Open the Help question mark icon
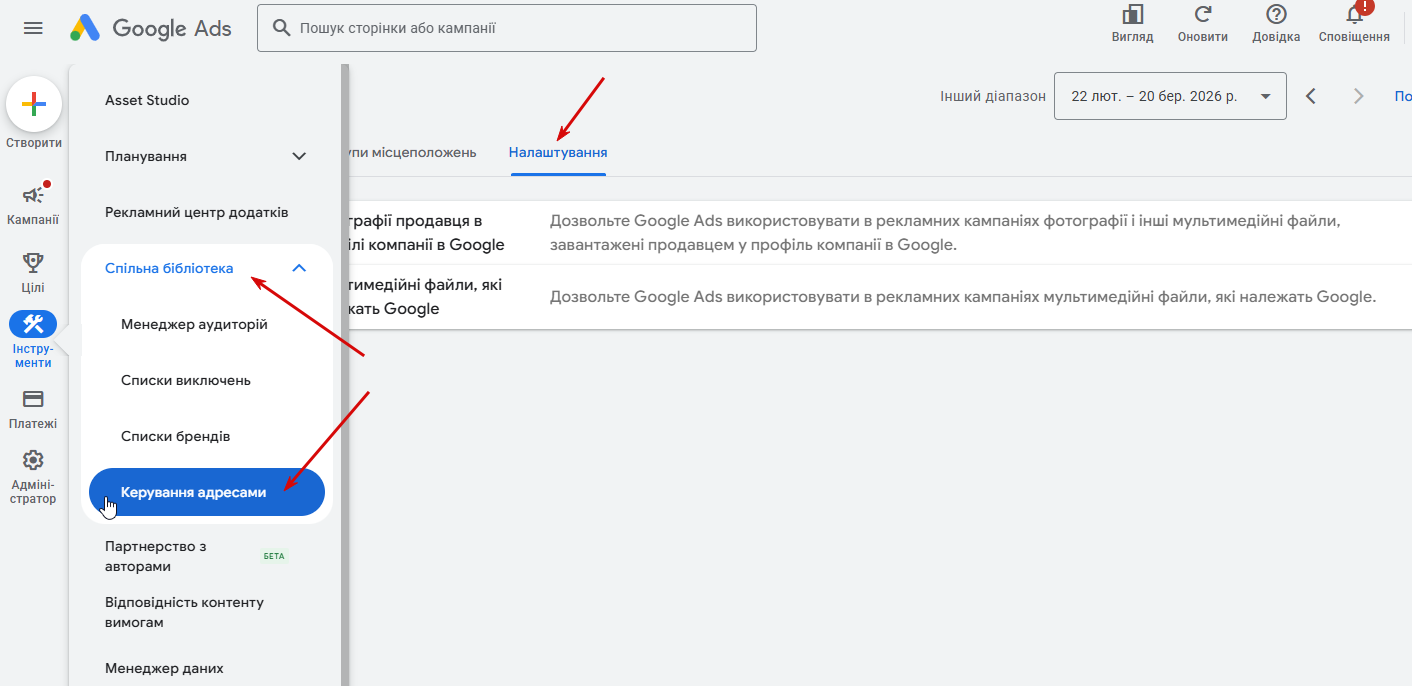 click(x=1276, y=14)
